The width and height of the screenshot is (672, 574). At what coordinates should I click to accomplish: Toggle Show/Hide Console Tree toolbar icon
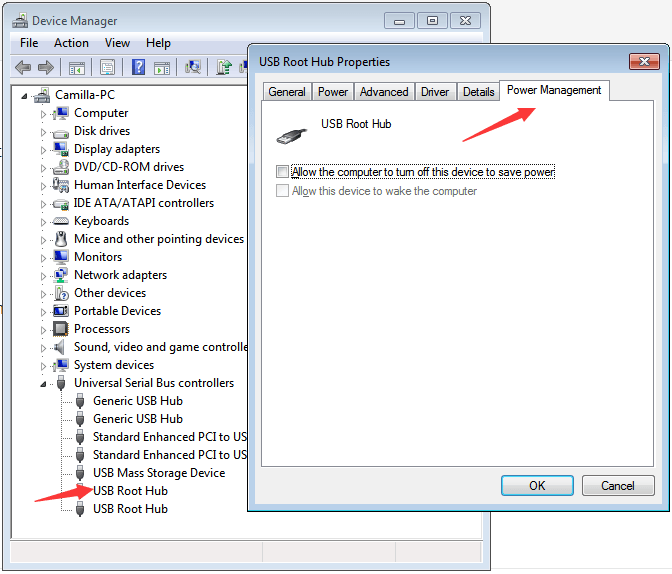point(77,68)
